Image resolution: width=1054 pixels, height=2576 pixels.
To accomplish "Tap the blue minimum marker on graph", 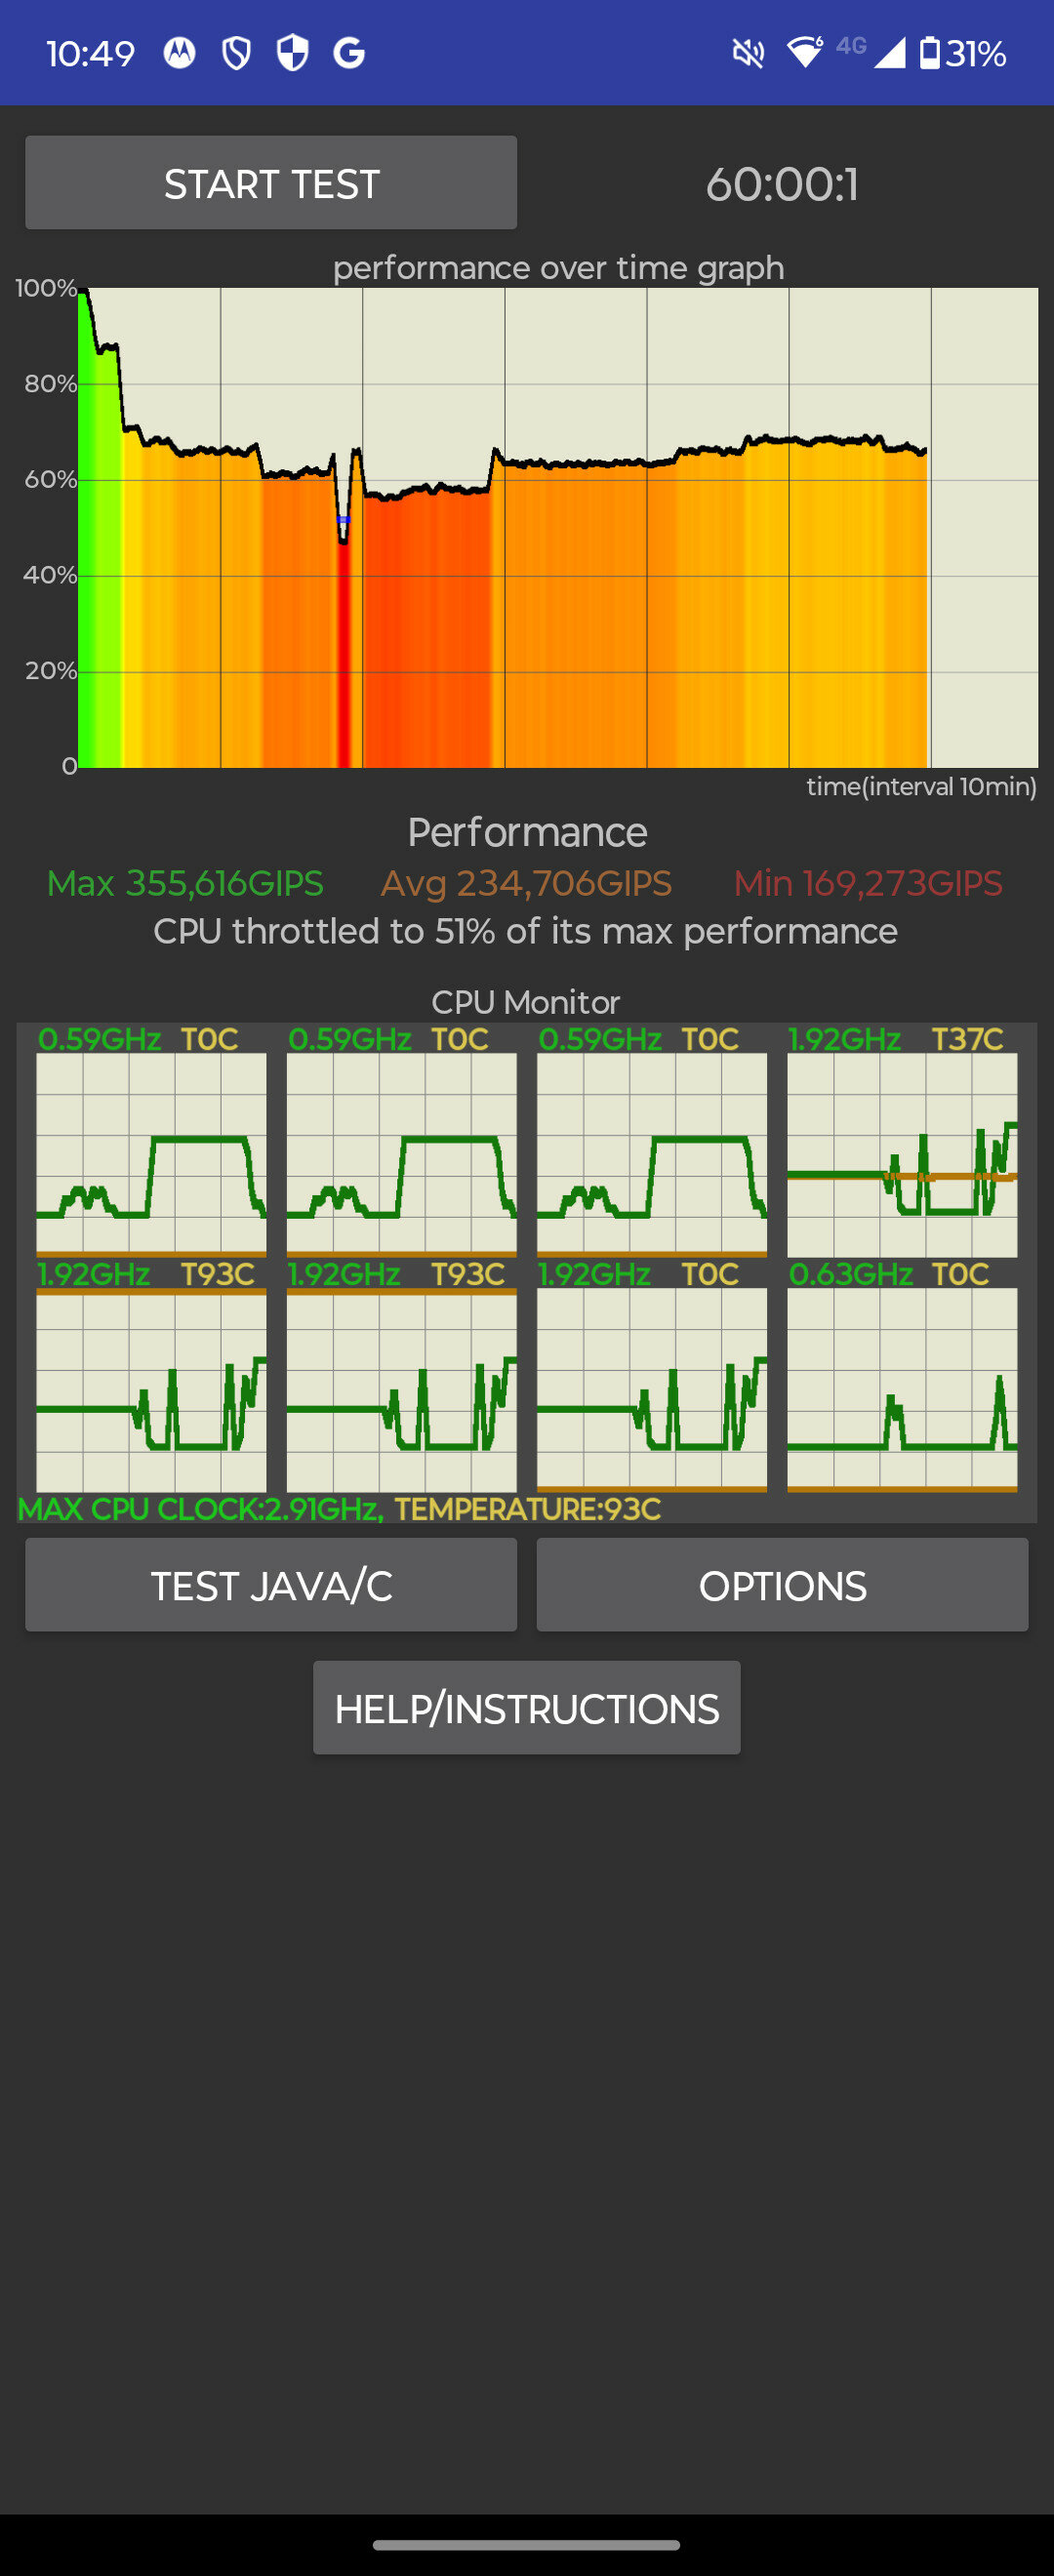I will 343,520.
